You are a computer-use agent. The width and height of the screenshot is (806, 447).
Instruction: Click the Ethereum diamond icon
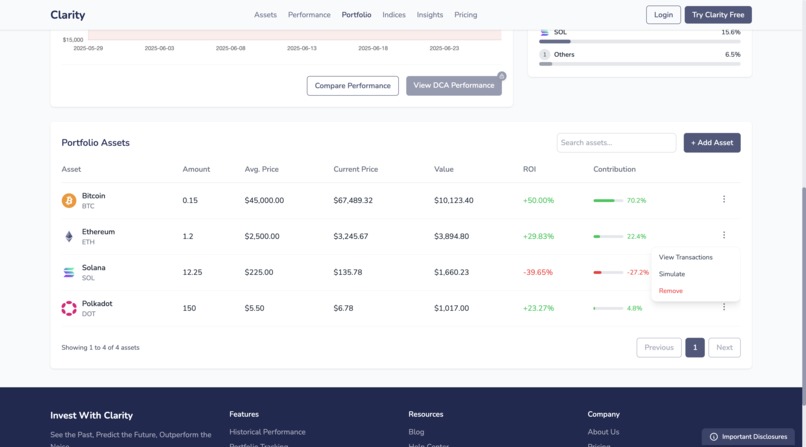pyautogui.click(x=69, y=236)
